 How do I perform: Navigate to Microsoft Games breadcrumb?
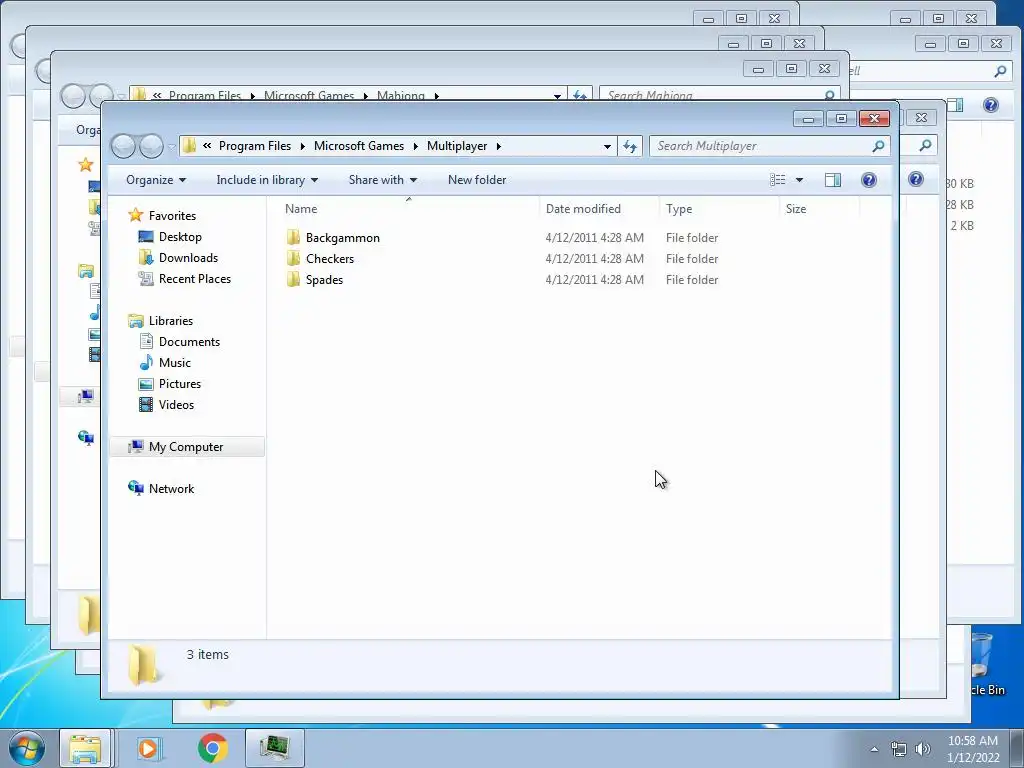tap(359, 146)
